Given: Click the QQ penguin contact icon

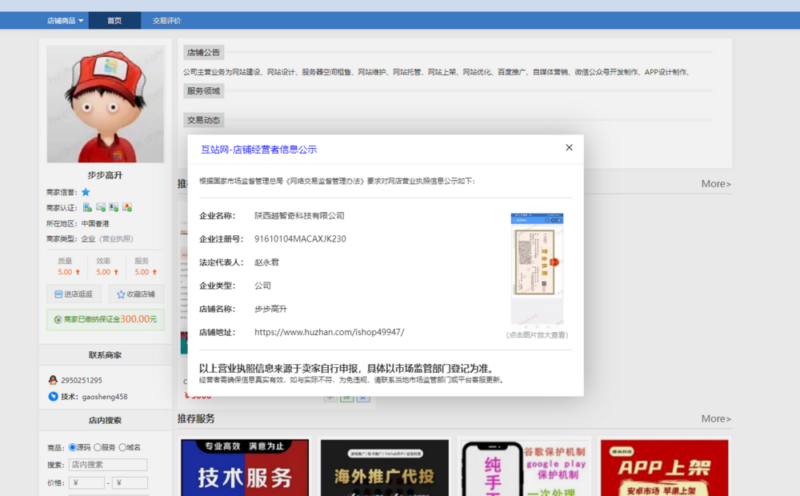Looking at the screenshot, I should point(53,380).
